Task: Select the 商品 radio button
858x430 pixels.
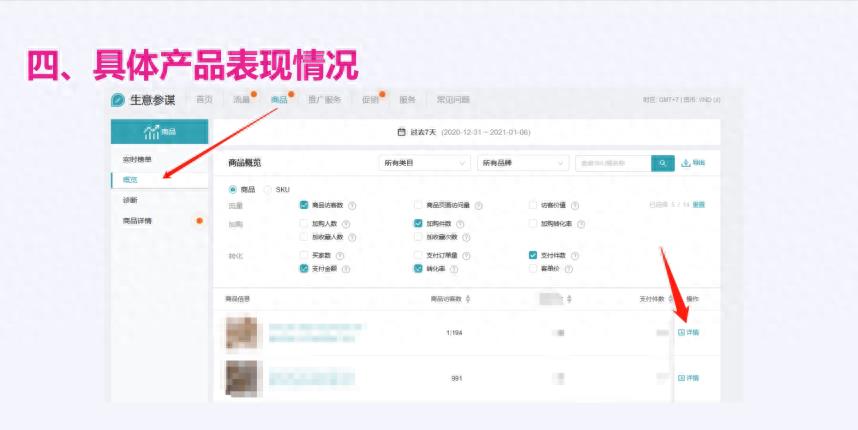Action: [x=233, y=189]
